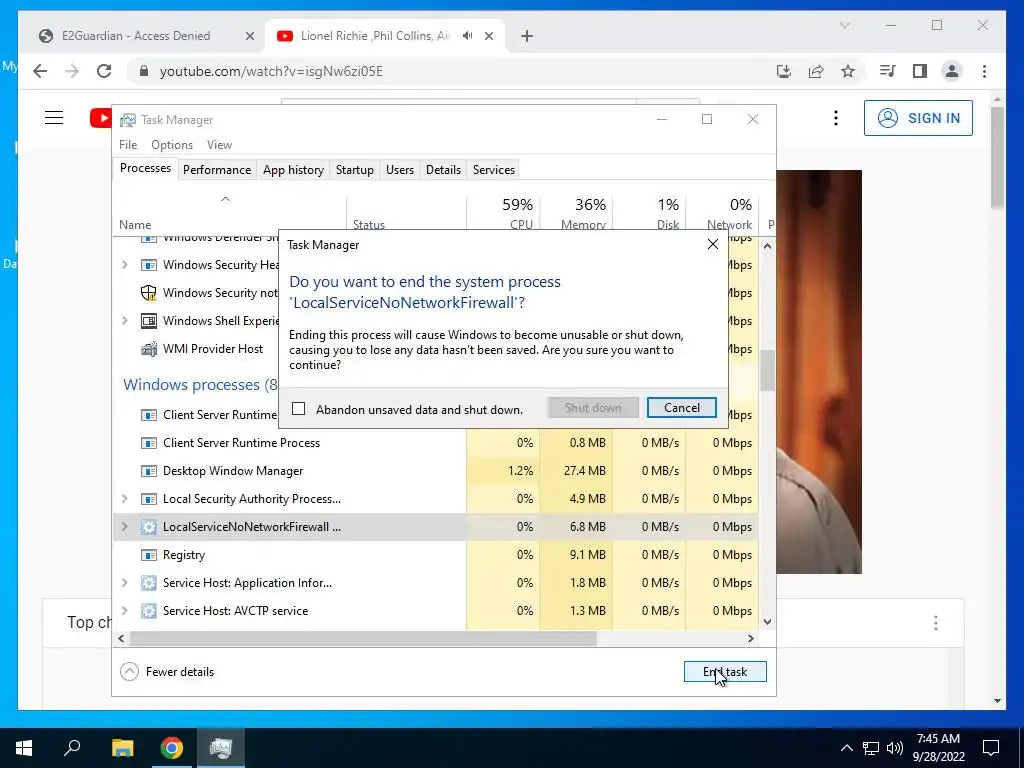Open the Chrome media control icon

[888, 71]
